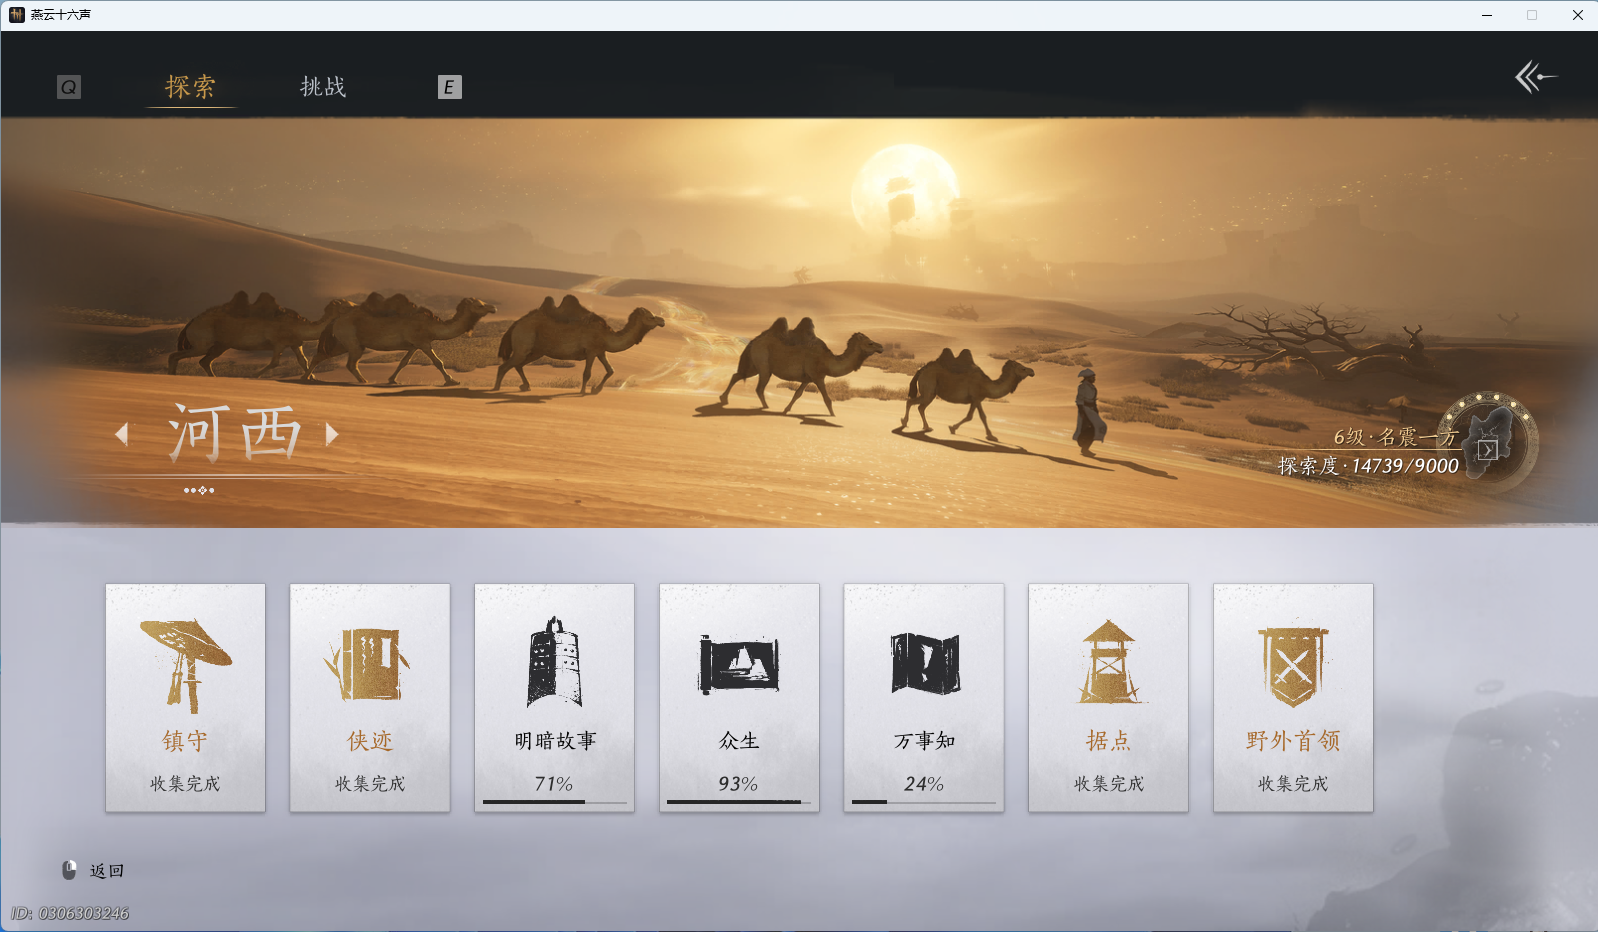
Task: Switch to the 探索 tab
Action: point(190,87)
